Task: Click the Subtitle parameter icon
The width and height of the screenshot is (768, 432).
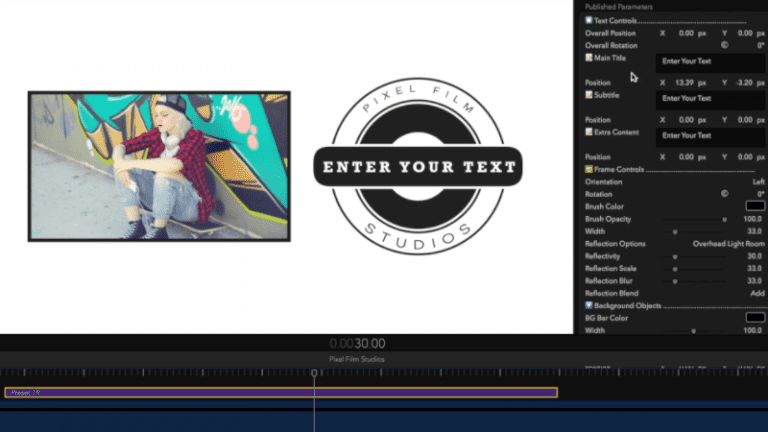Action: point(589,95)
